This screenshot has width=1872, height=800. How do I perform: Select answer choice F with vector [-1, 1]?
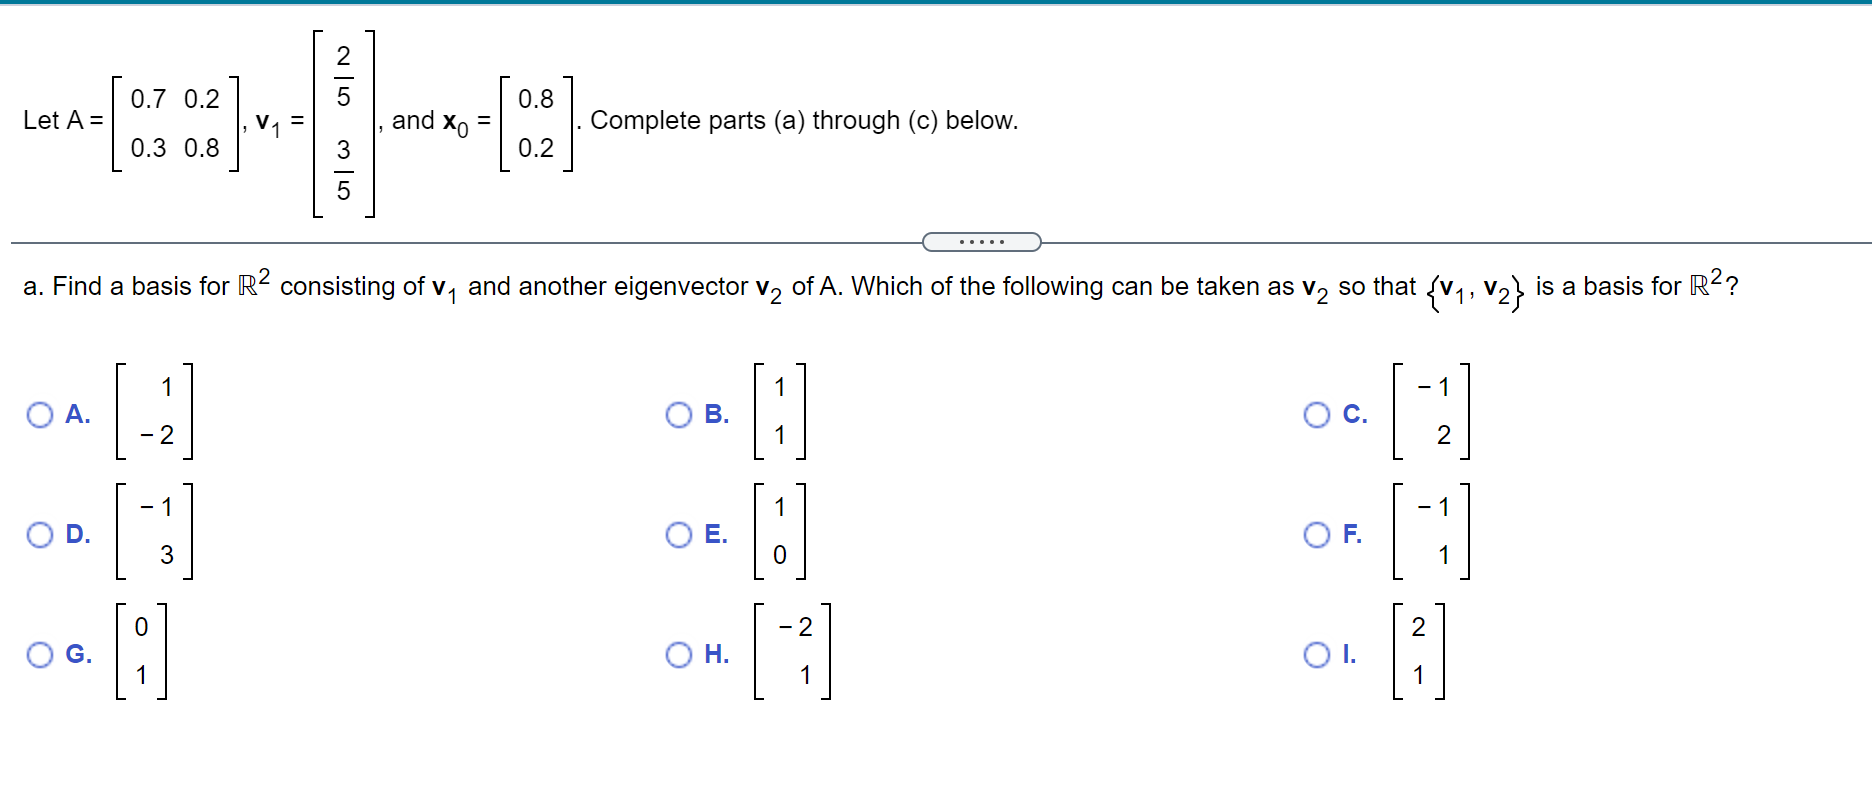(1318, 535)
